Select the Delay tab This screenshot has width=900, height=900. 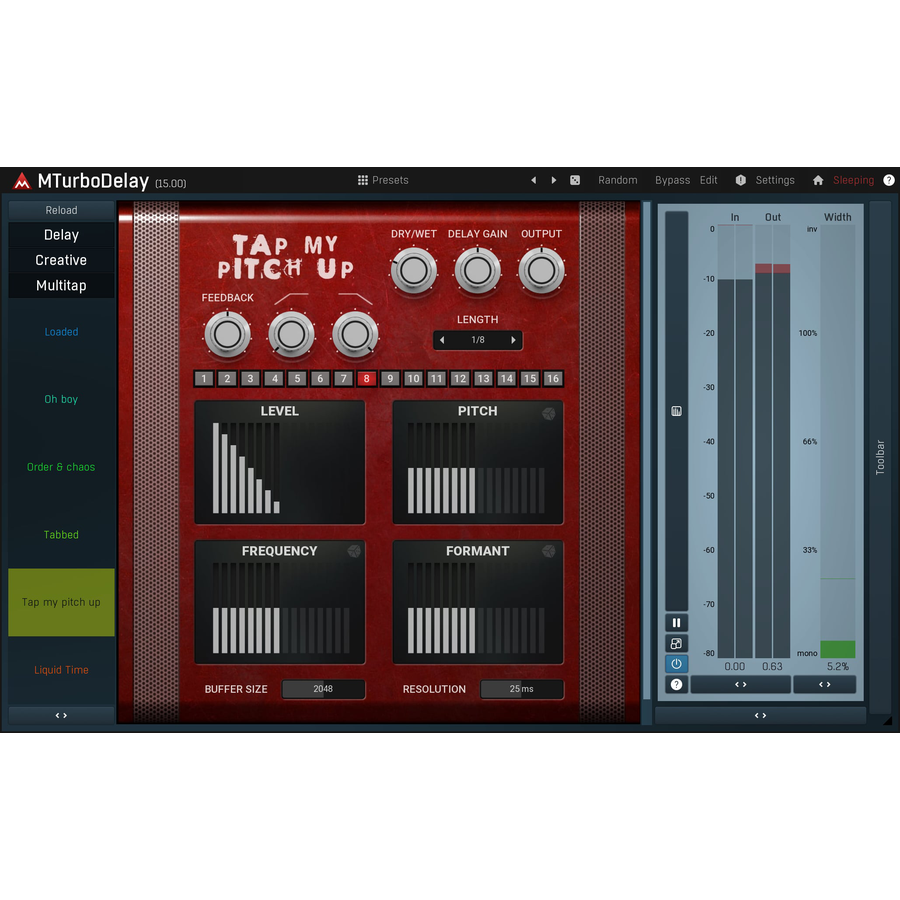(61, 235)
